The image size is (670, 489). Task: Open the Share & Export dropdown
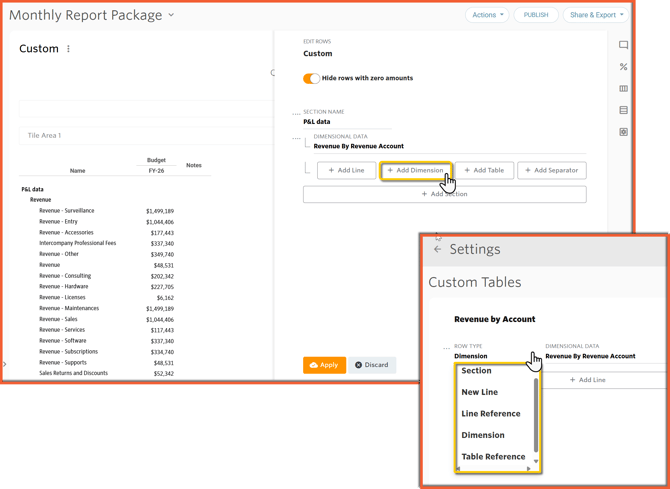(x=596, y=15)
